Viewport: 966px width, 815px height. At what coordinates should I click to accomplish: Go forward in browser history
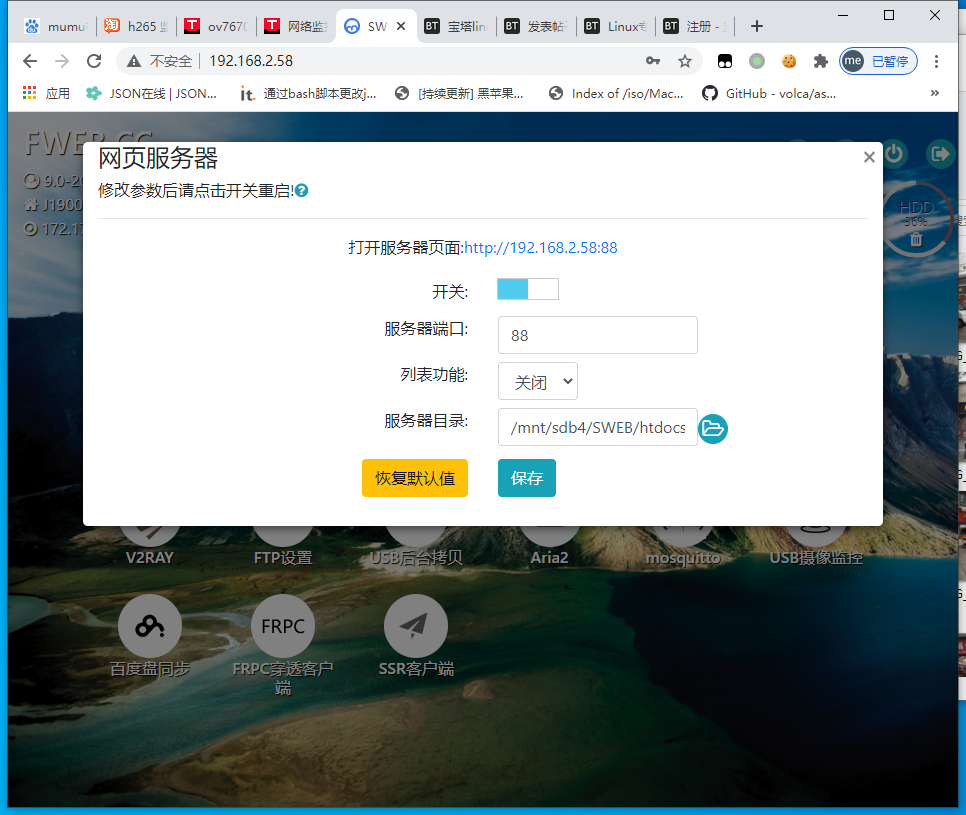pyautogui.click(x=62, y=61)
